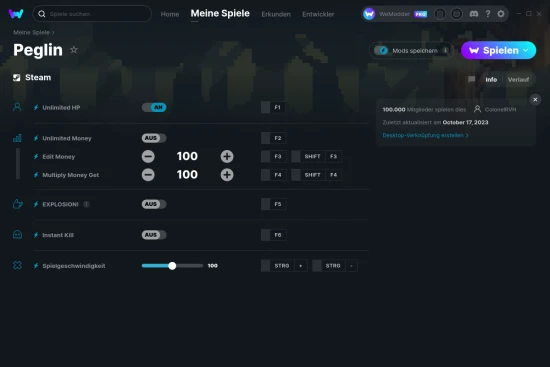Click the F5 hotkey for EXPLOSION!
This screenshot has width=550, height=367.
[274, 204]
